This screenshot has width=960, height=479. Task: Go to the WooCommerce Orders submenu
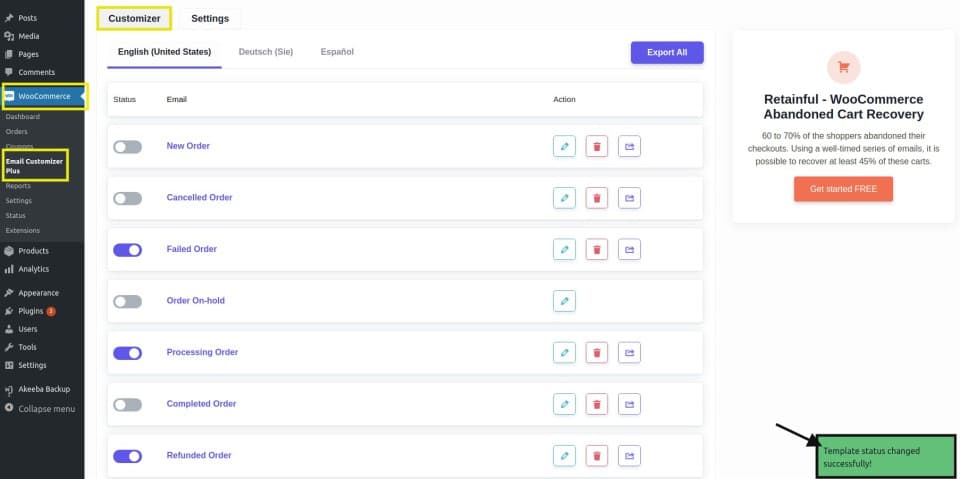point(17,132)
